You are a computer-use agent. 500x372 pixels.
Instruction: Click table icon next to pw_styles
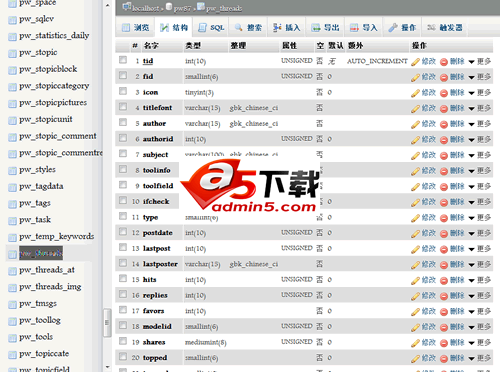click(12, 171)
